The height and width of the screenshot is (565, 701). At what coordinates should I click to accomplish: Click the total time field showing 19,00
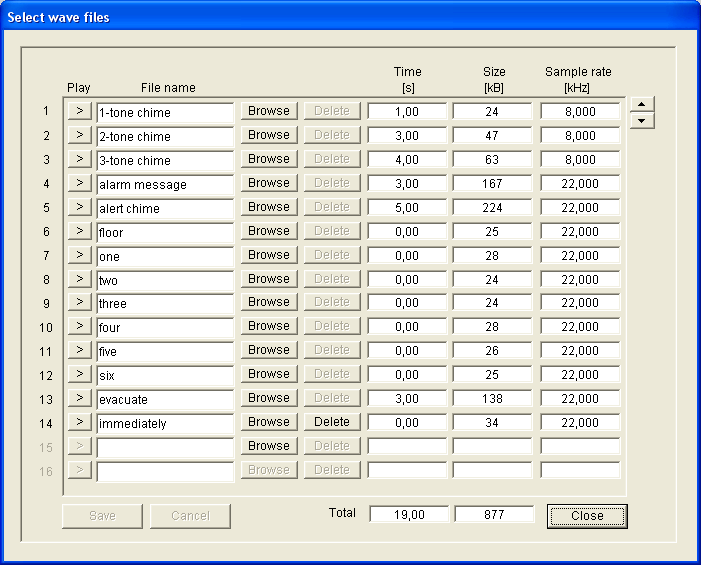tap(409, 514)
